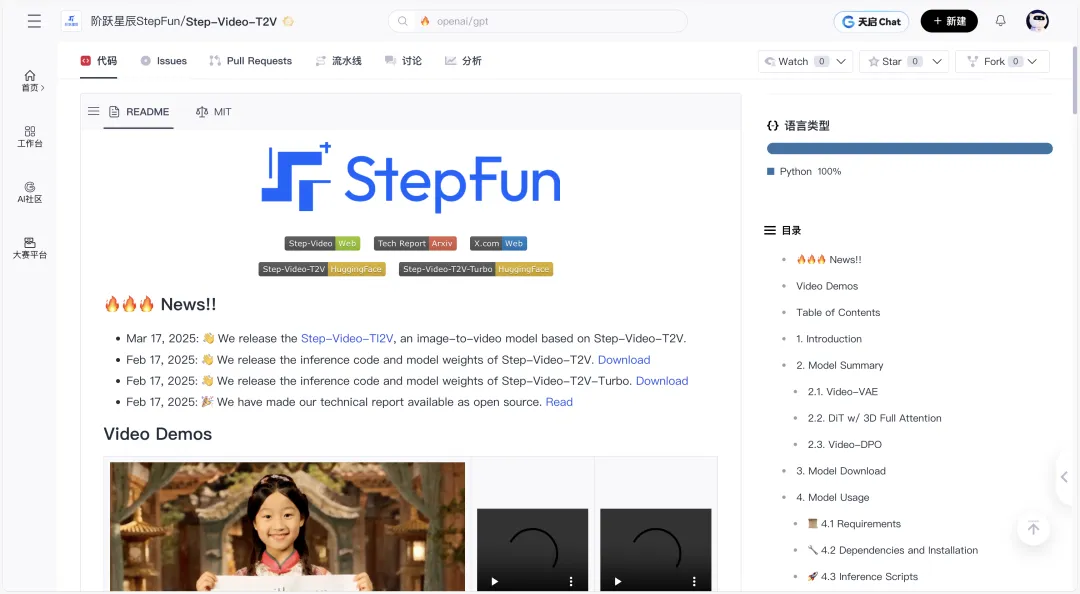
Task: Open the 工作台 workbench sidebar icon
Action: pos(30,136)
